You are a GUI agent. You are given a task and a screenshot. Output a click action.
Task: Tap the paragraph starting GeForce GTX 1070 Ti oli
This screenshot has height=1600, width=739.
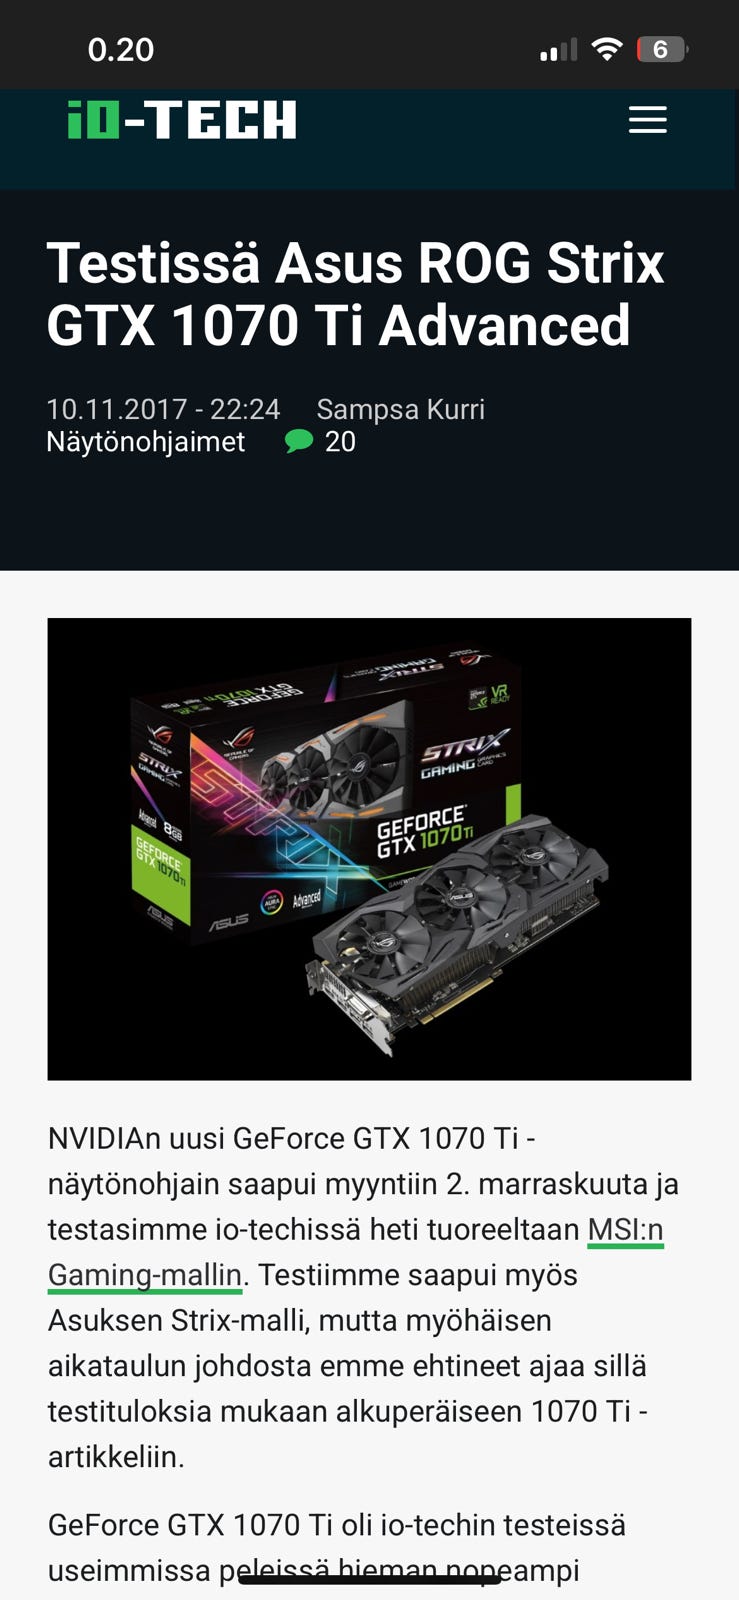click(x=337, y=1547)
